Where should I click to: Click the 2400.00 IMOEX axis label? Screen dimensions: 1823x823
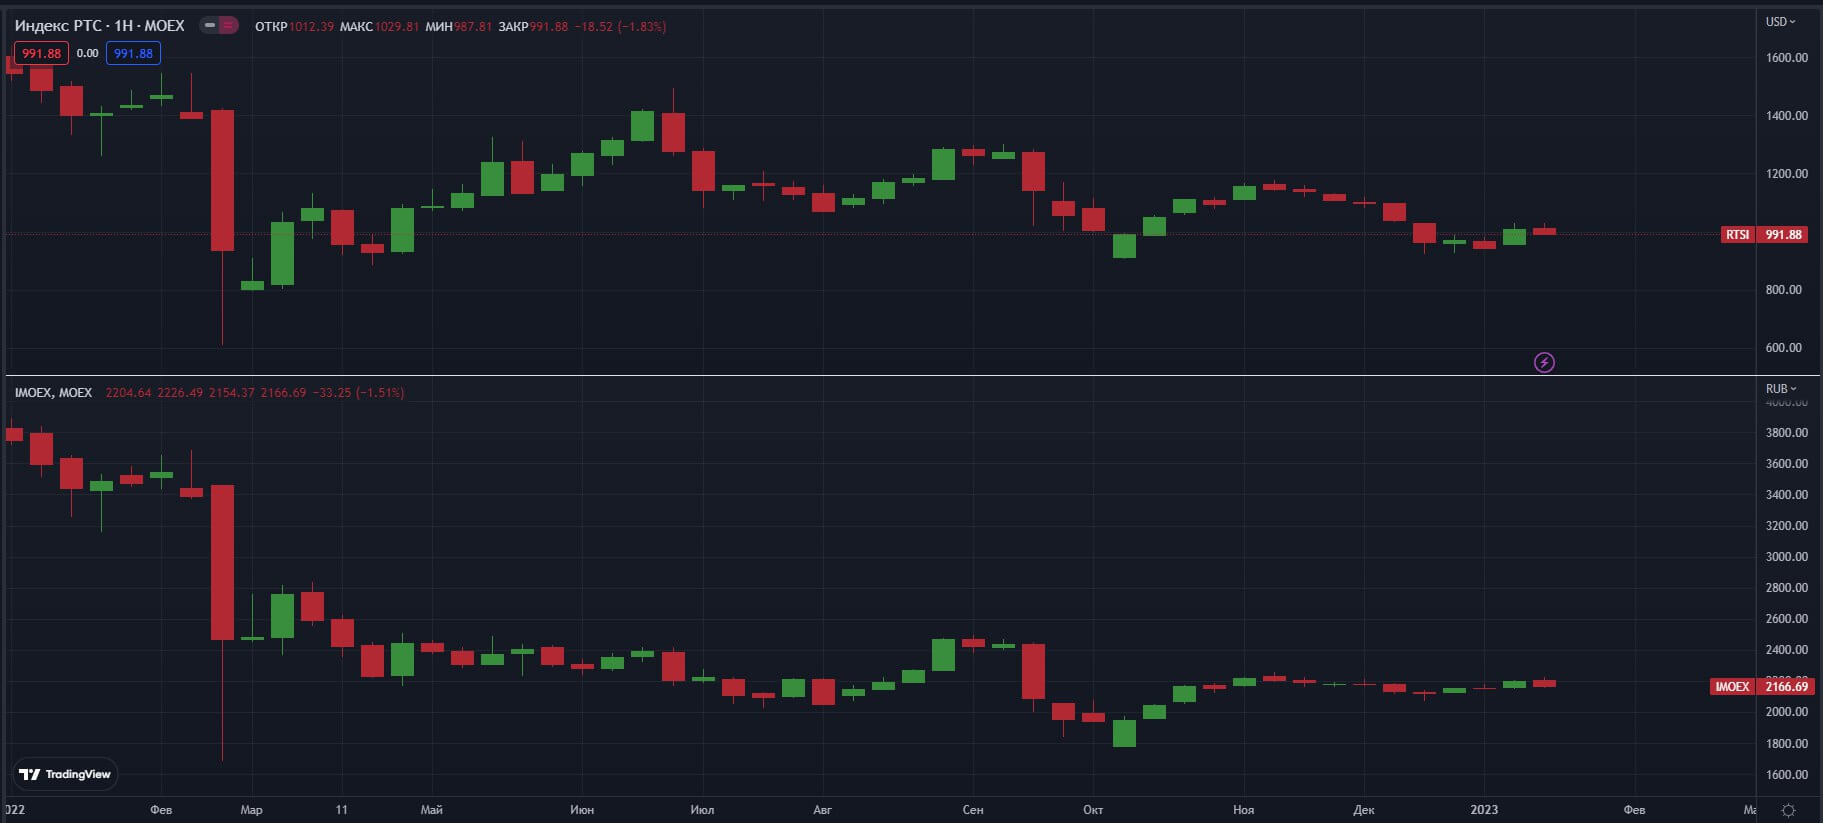(1786, 649)
